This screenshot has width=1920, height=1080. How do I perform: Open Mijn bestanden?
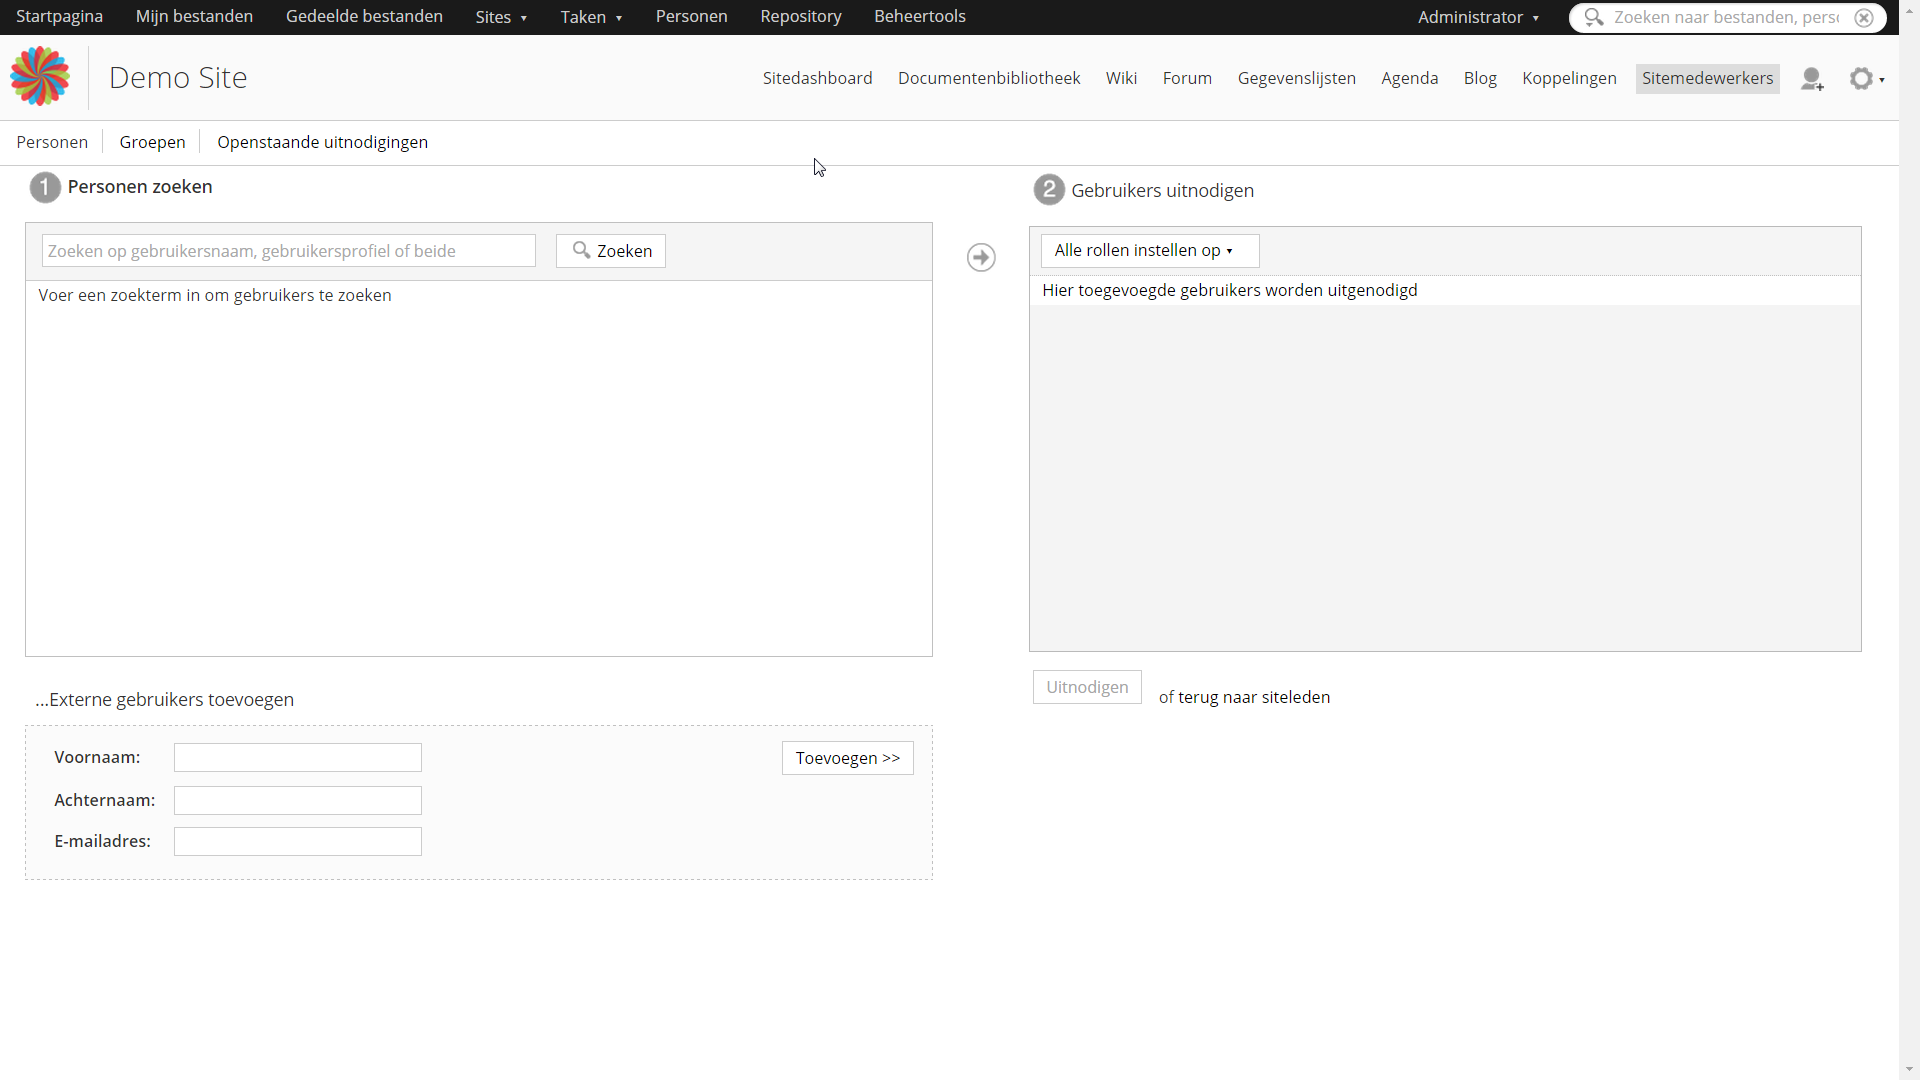194,17
